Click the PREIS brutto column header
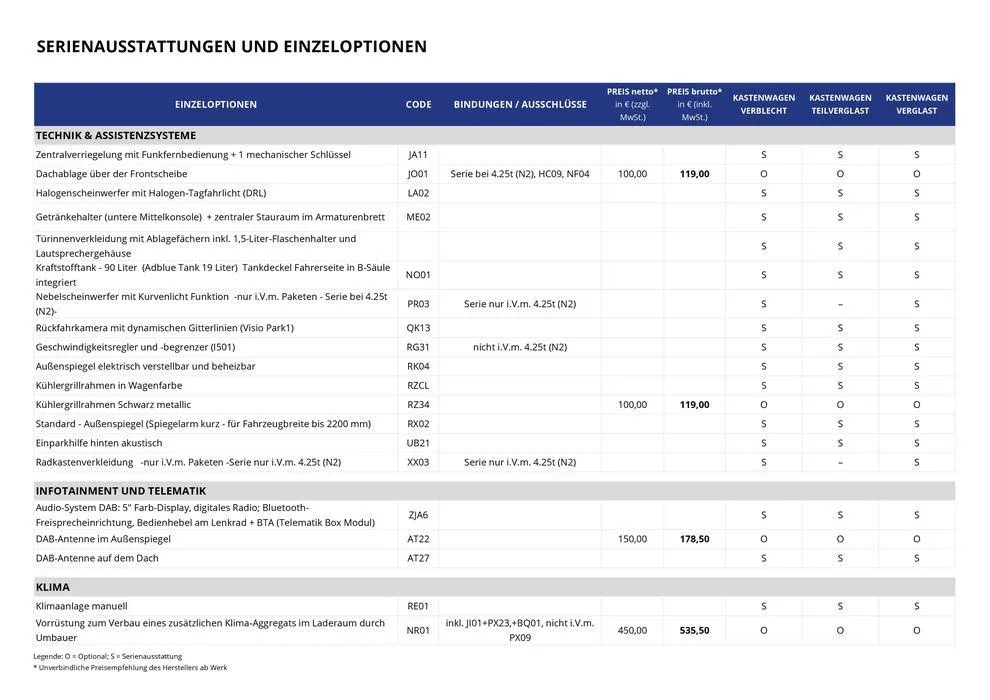This screenshot has width=990, height=700. (x=694, y=104)
